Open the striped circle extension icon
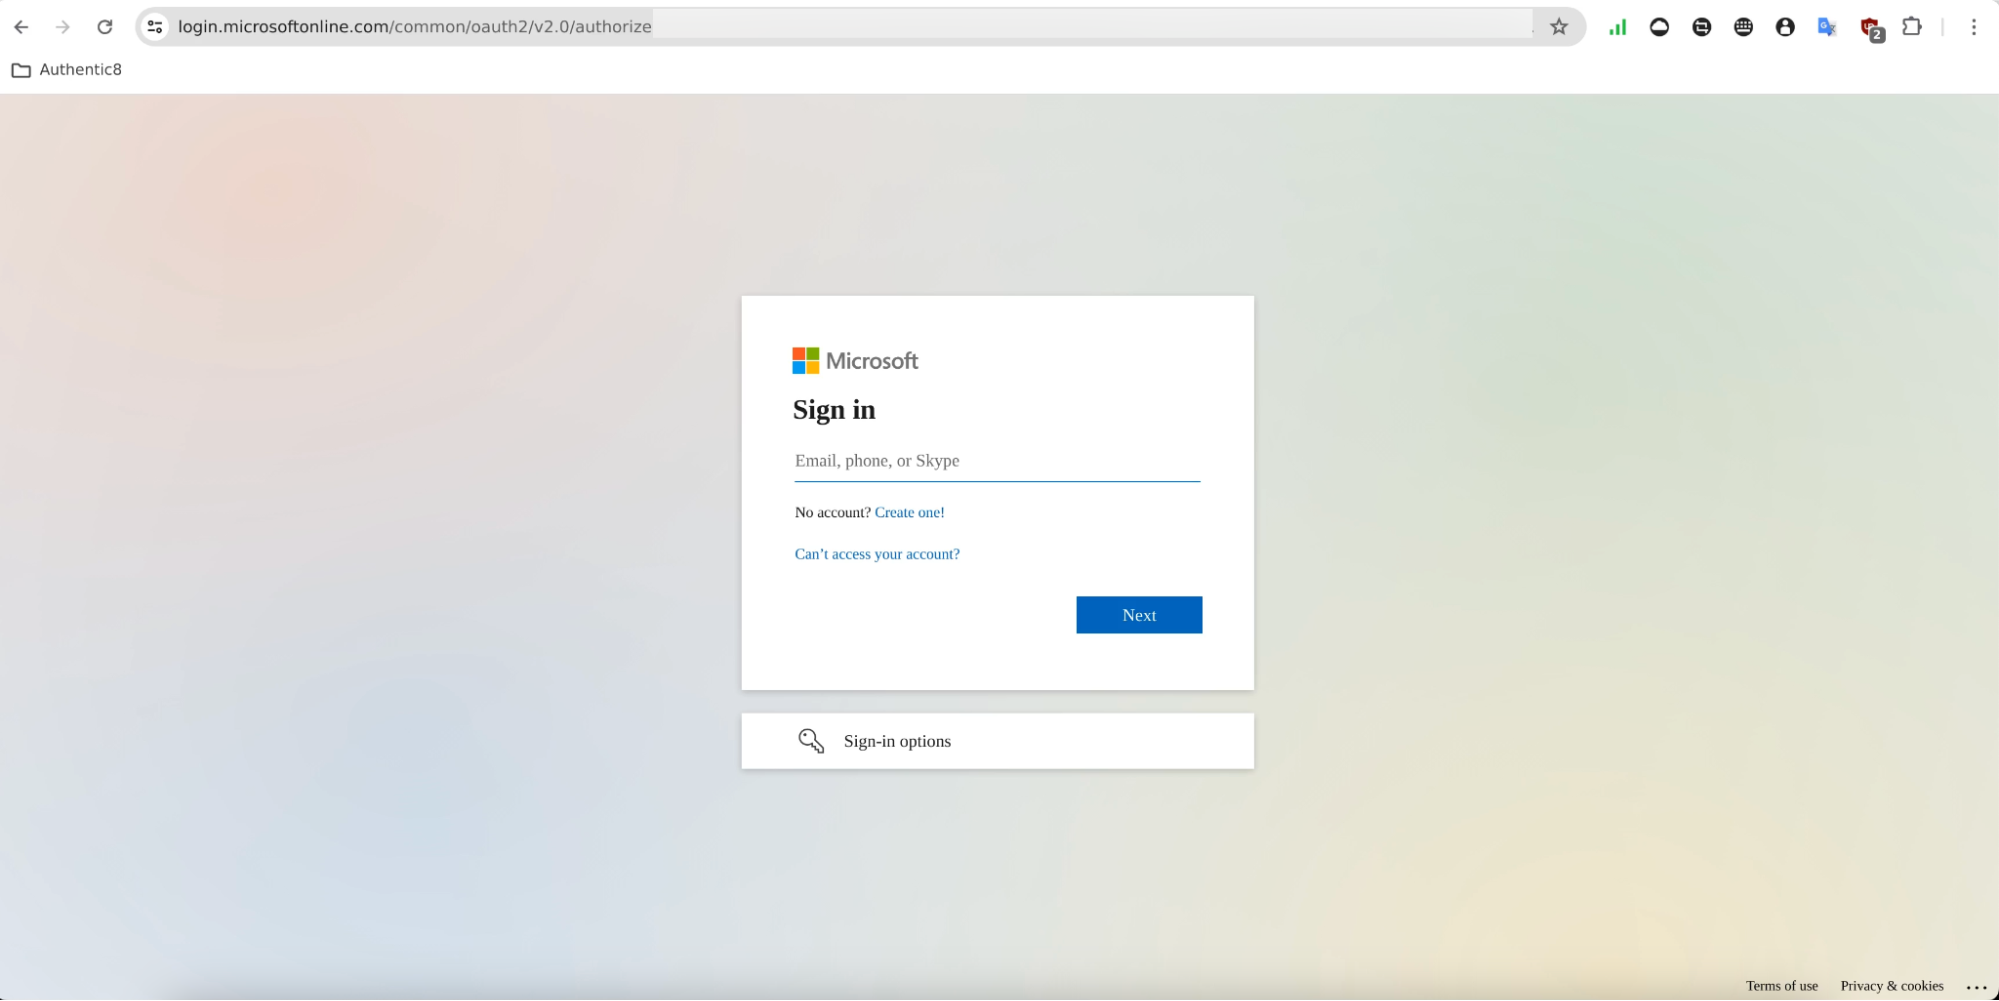 [x=1701, y=27]
